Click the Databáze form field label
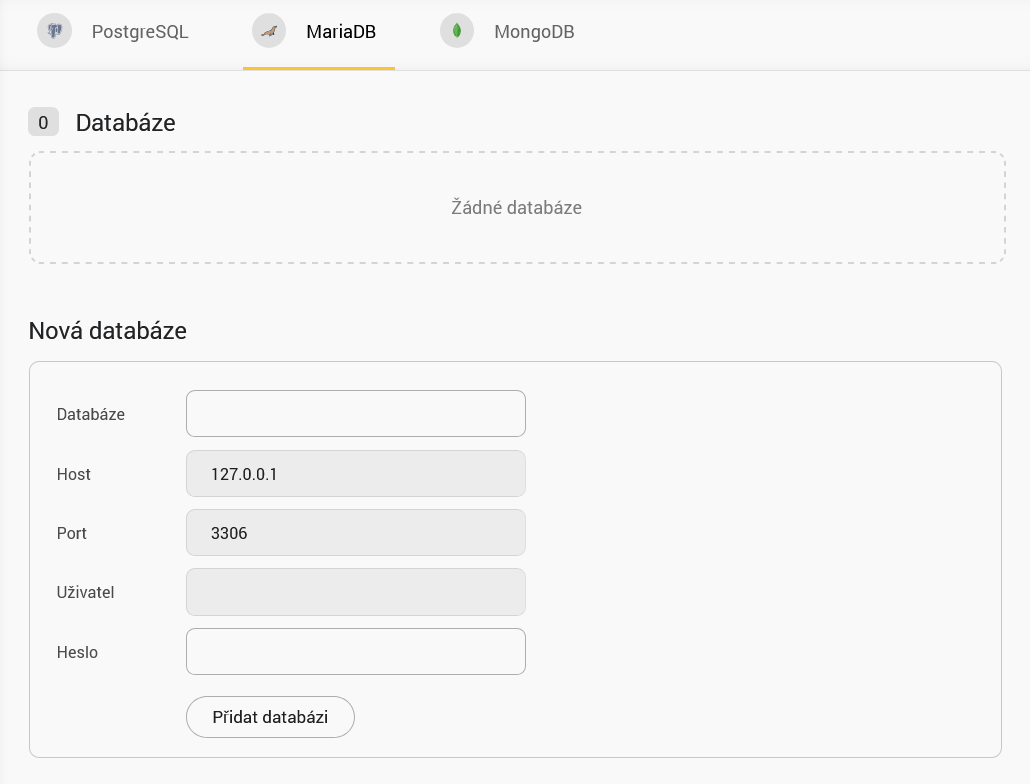Viewport: 1030px width, 784px height. pos(91,414)
